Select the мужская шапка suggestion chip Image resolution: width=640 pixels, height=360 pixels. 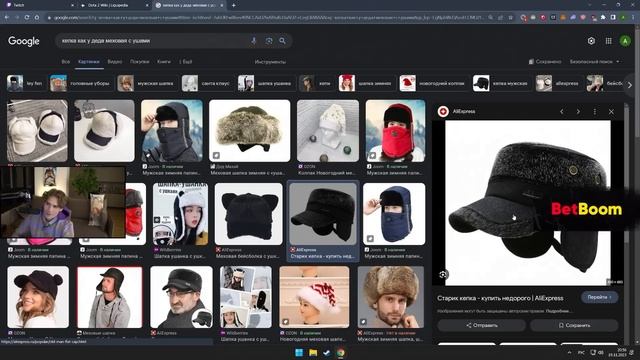point(146,83)
